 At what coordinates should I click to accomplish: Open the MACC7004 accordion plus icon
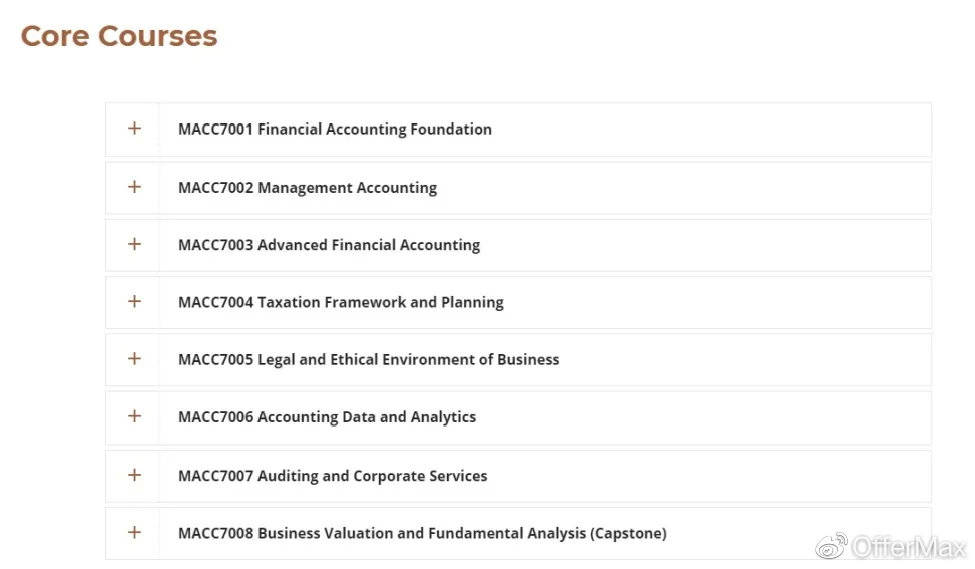pos(134,301)
